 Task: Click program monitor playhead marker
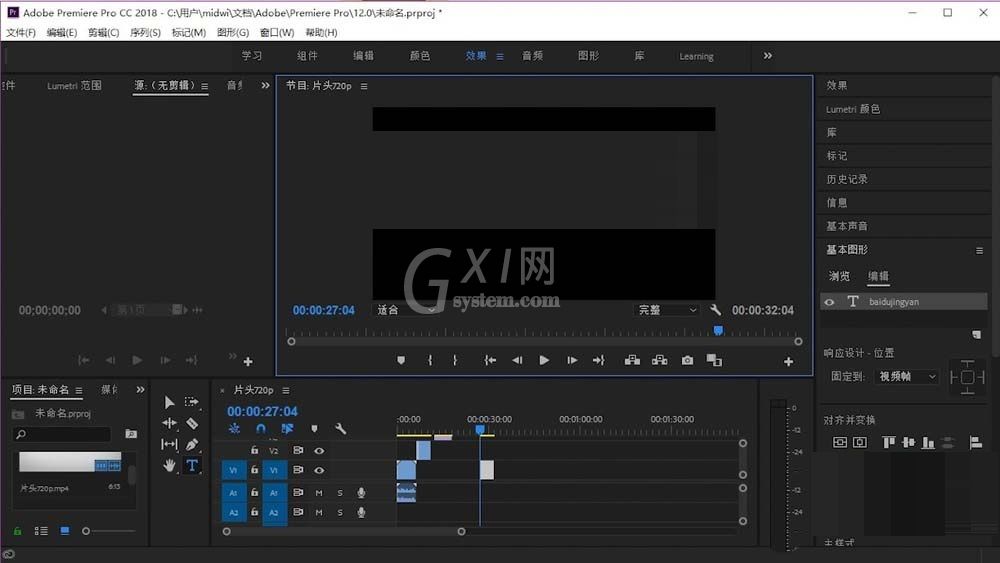point(718,330)
